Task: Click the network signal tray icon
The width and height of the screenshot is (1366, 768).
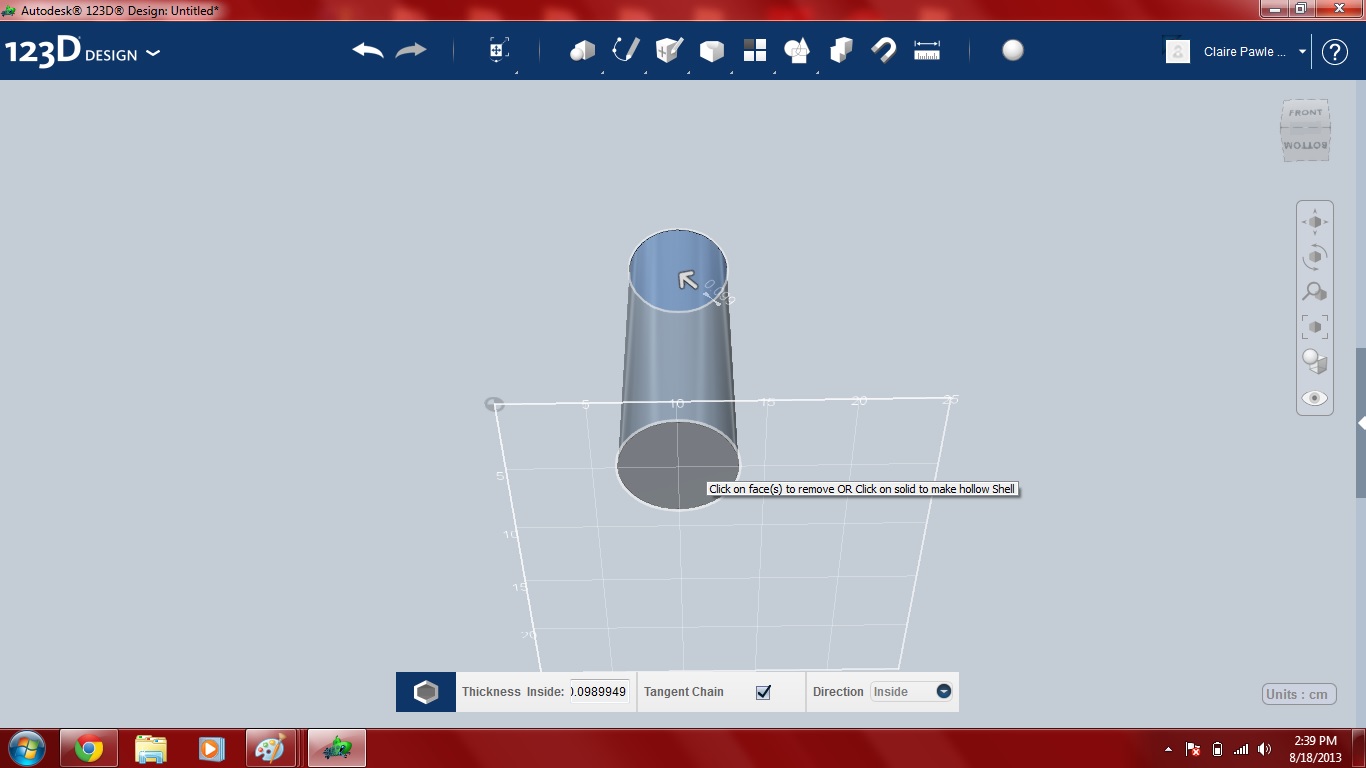Action: [1241, 749]
